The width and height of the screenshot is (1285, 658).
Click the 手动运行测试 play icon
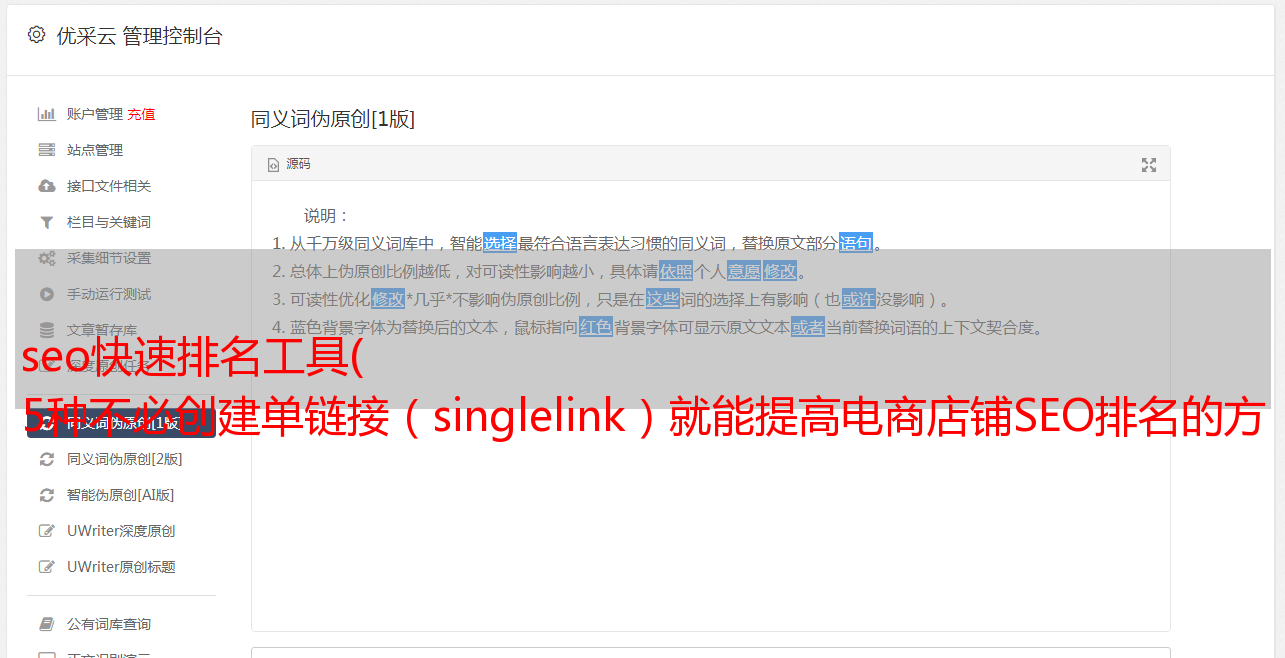tap(46, 294)
